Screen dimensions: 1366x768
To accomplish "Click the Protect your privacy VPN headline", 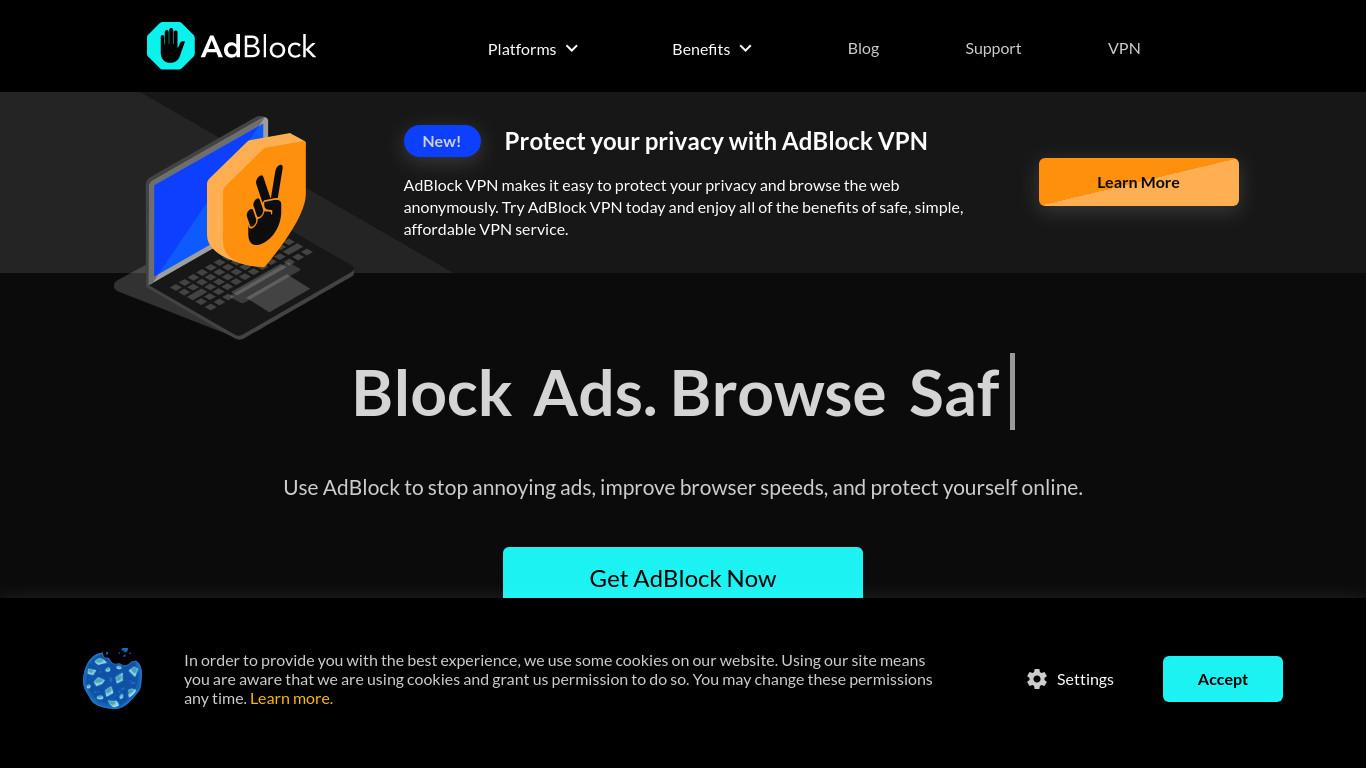I will 716,141.
